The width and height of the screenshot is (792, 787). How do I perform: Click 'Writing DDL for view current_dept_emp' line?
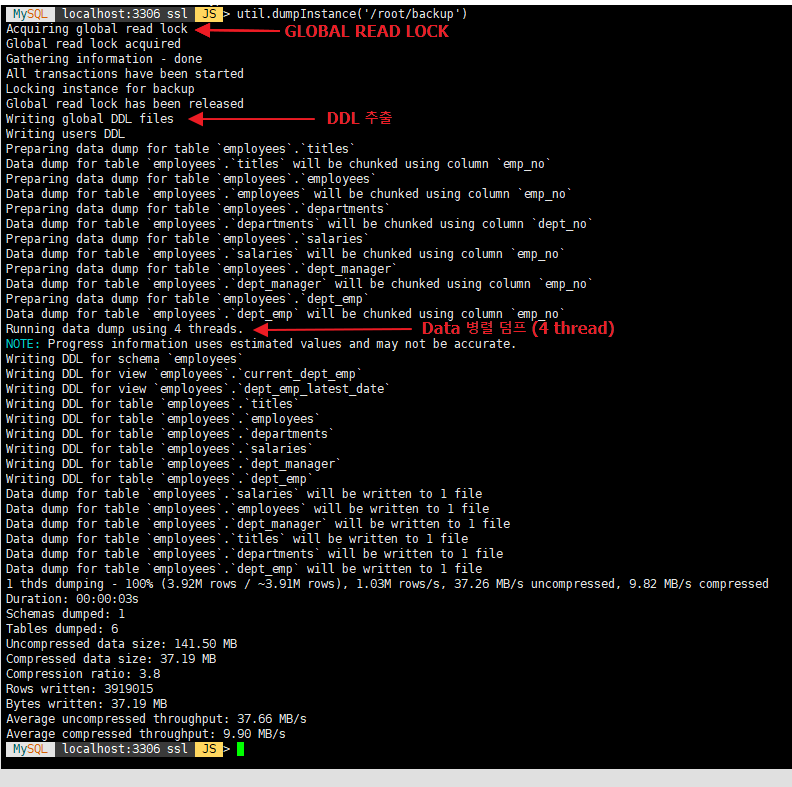(x=184, y=374)
